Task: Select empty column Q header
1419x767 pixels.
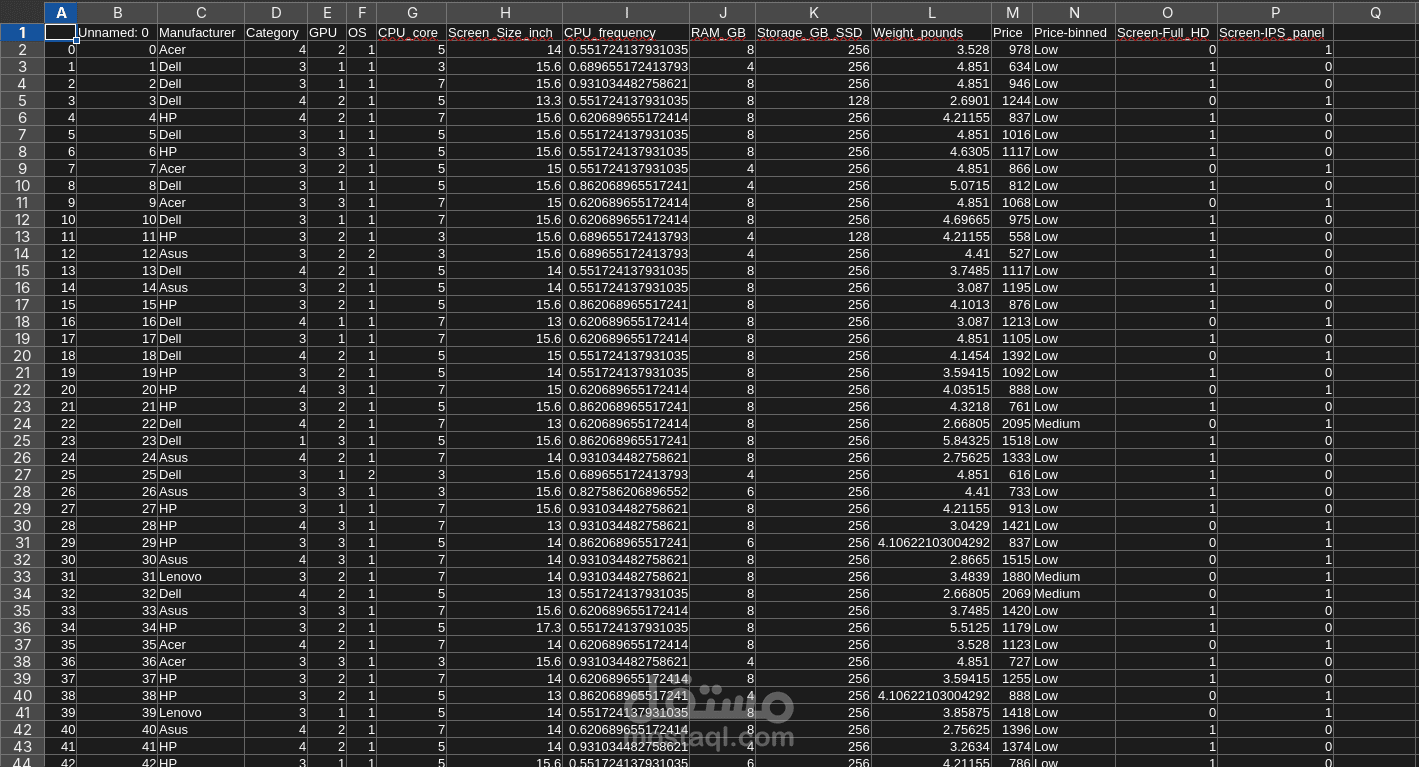Action: [1375, 12]
